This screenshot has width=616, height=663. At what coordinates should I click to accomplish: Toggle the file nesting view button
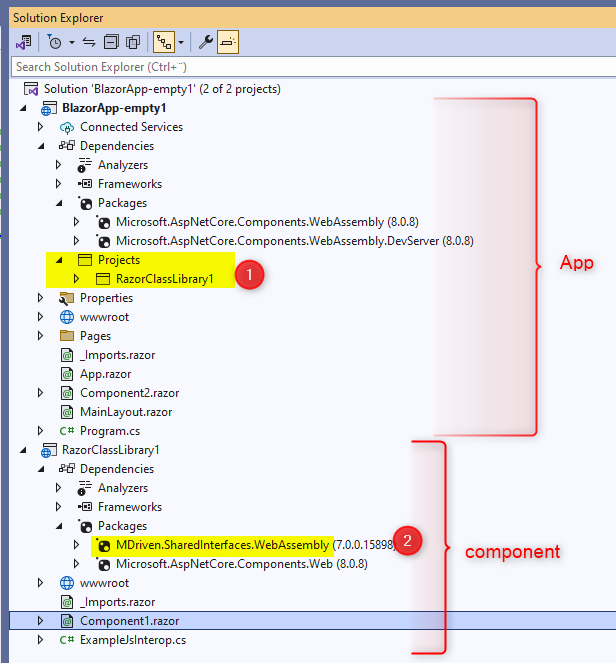click(163, 42)
